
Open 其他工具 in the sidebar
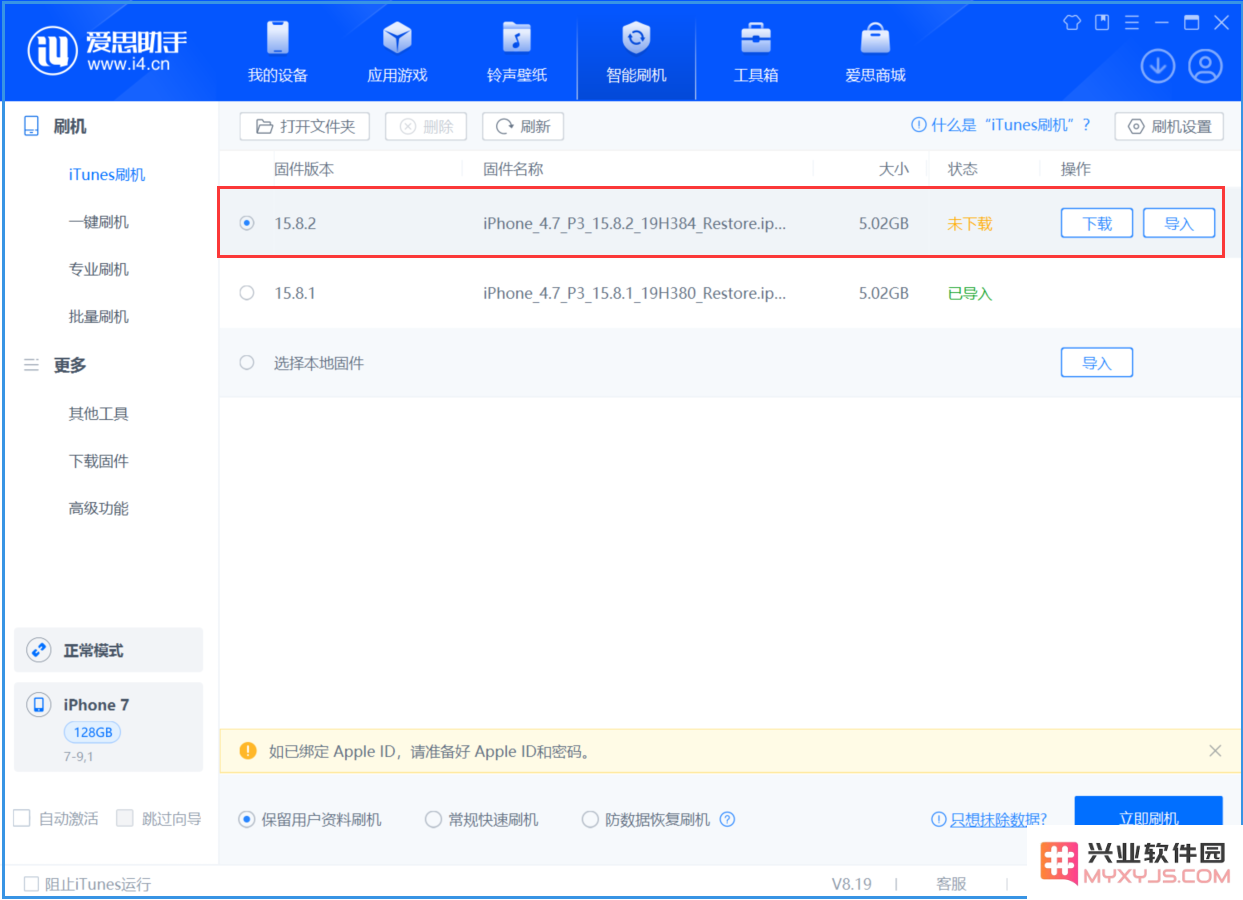click(98, 414)
